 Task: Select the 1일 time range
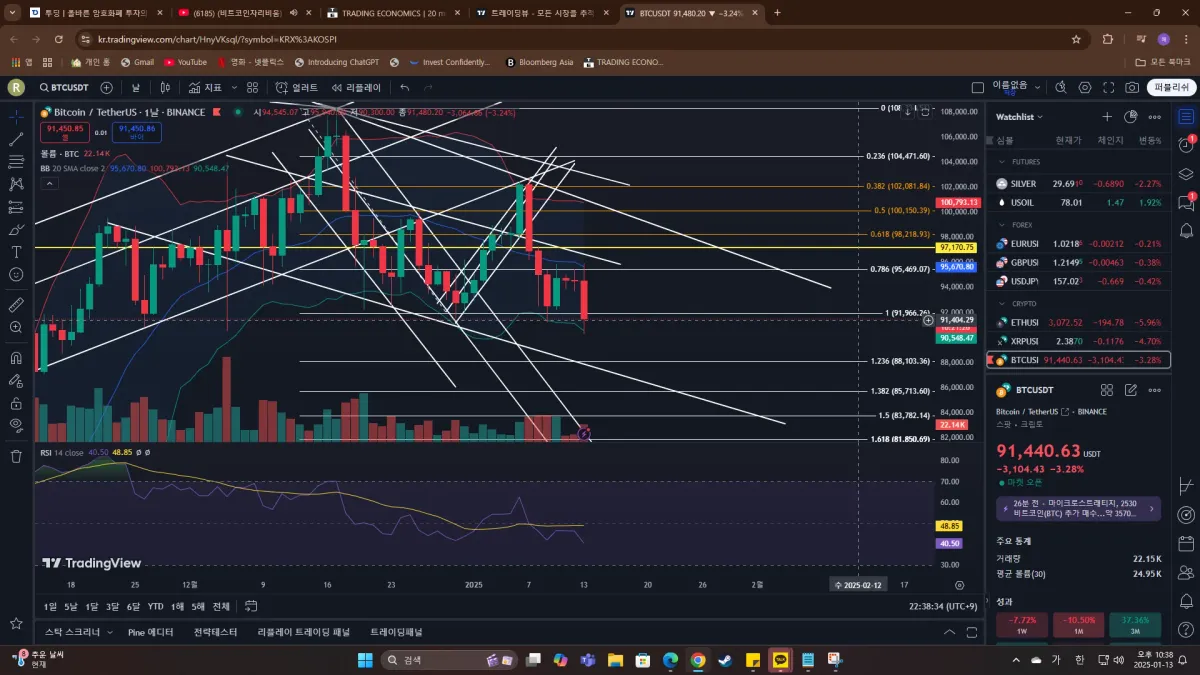click(50, 606)
